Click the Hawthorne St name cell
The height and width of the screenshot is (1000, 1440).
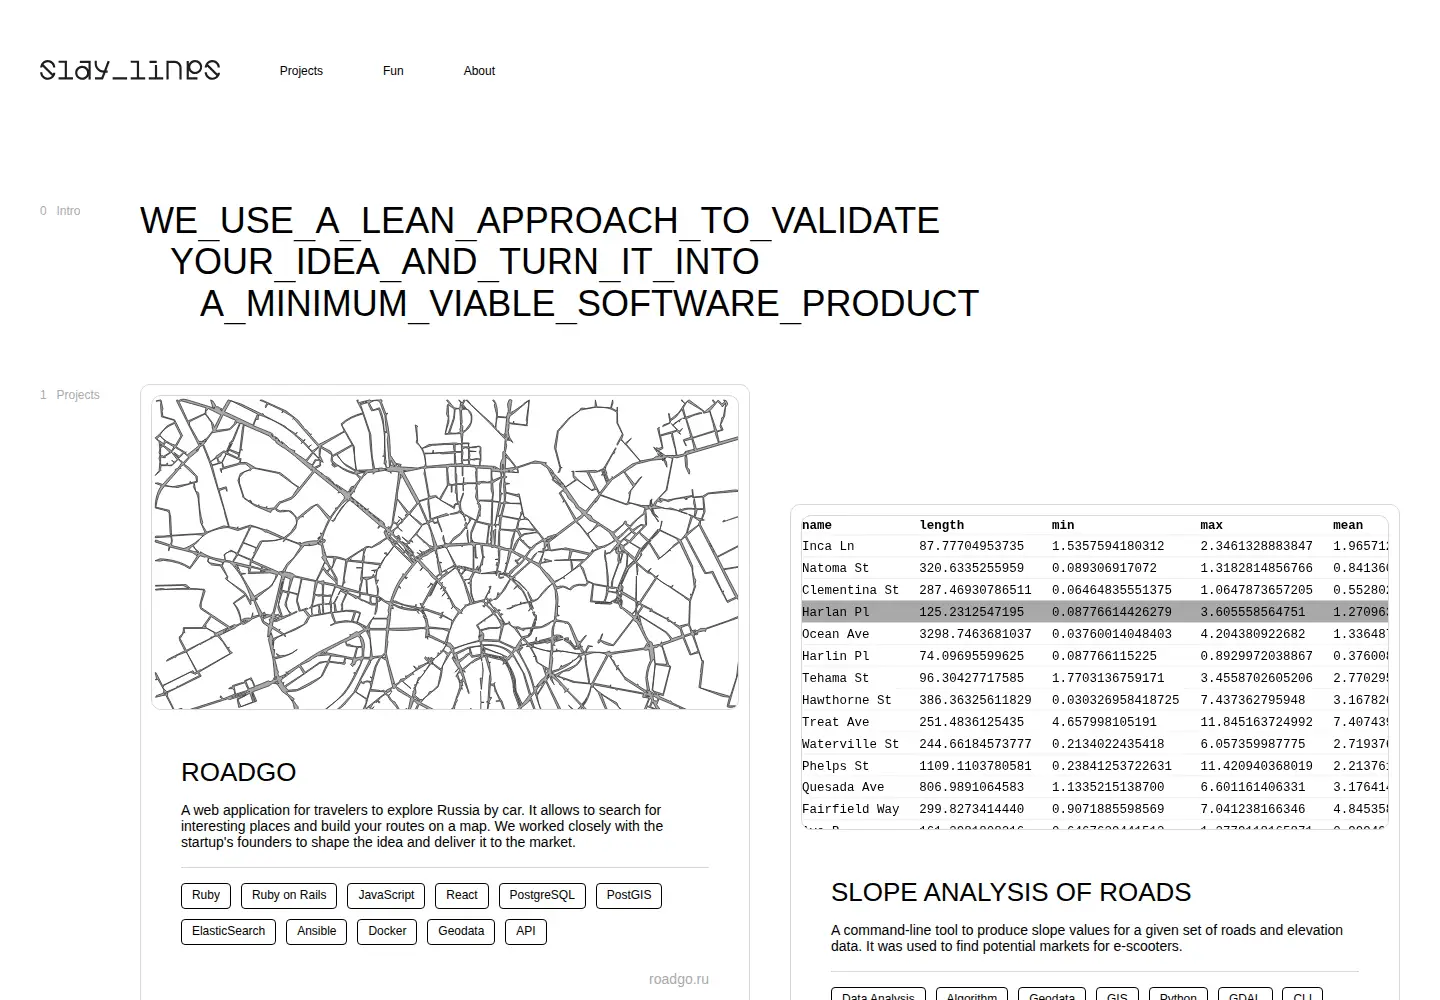point(846,700)
